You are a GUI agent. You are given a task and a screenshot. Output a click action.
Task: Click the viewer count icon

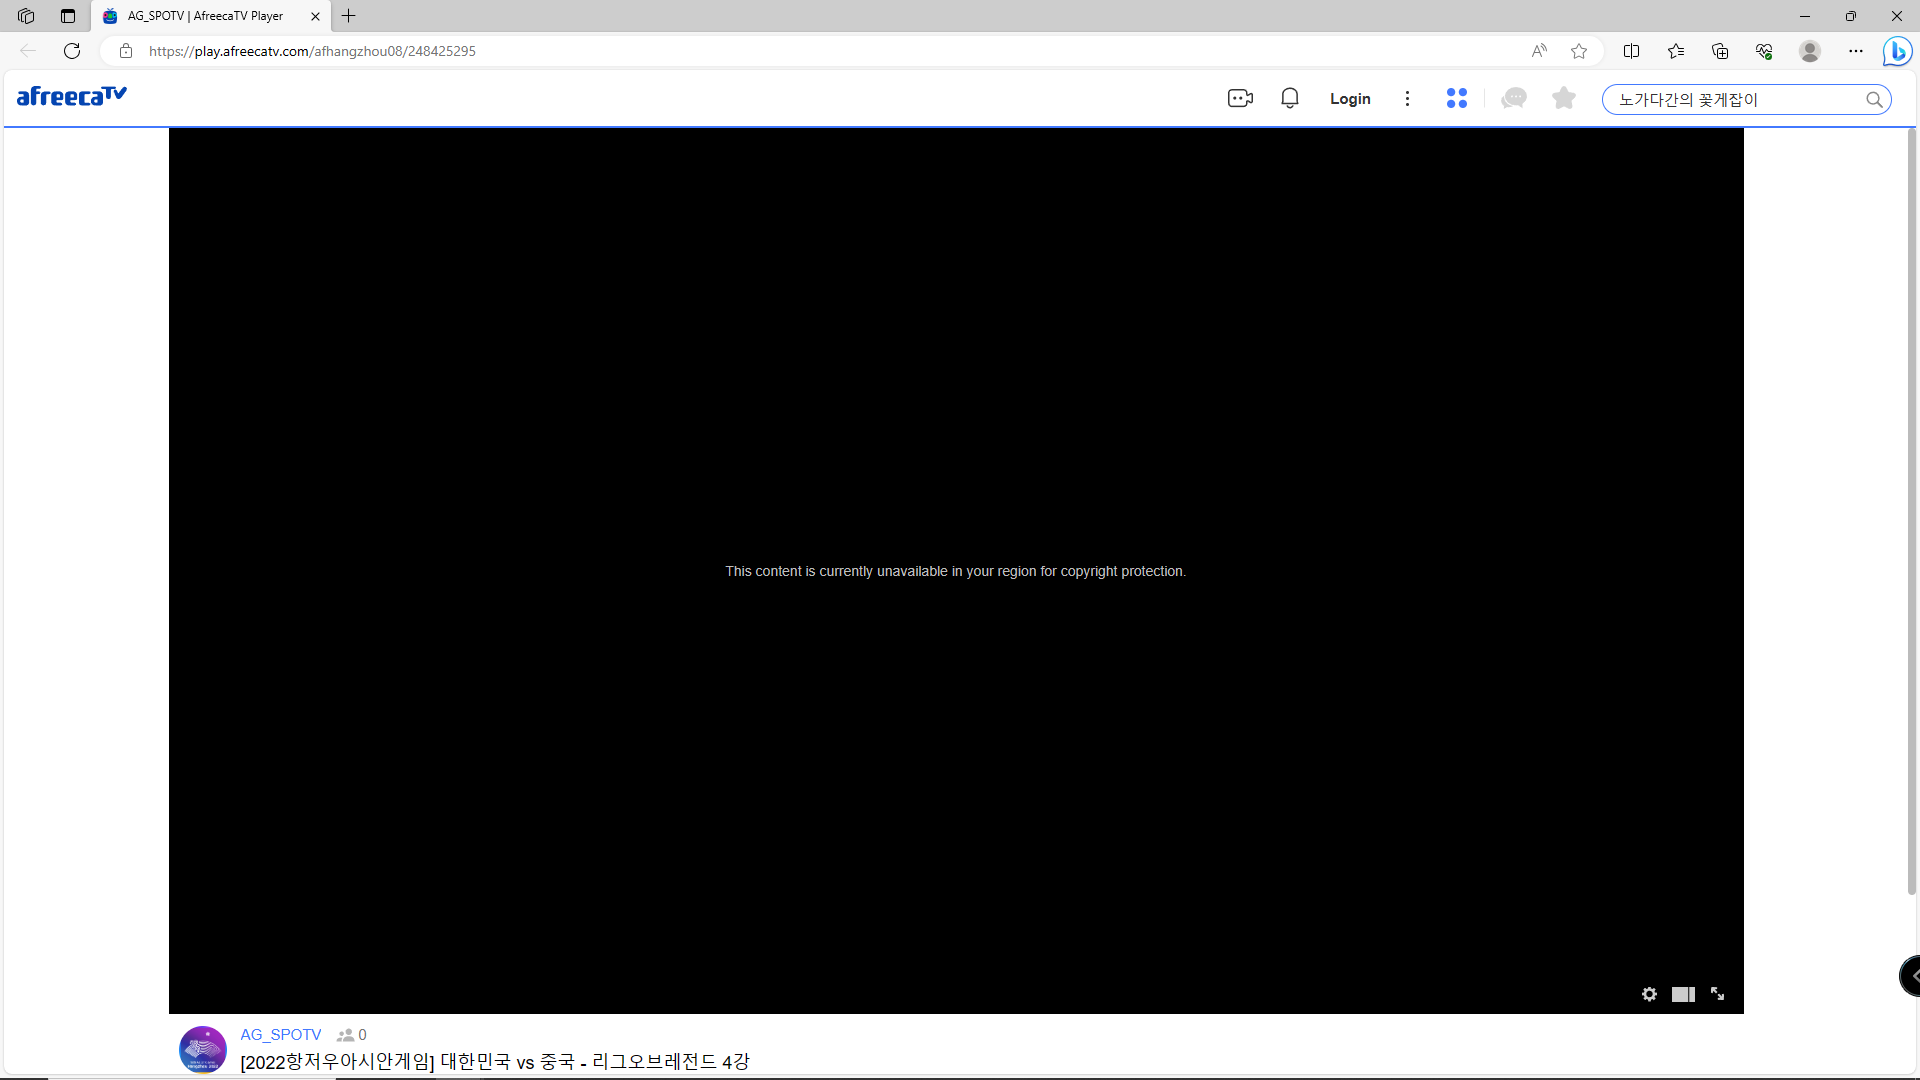coord(345,1035)
